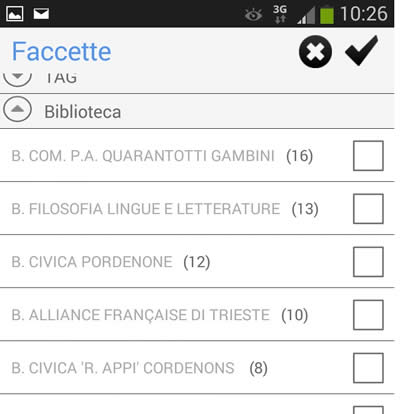Tap the eye smart-stay status icon
The width and height of the screenshot is (400, 414).
[253, 15]
